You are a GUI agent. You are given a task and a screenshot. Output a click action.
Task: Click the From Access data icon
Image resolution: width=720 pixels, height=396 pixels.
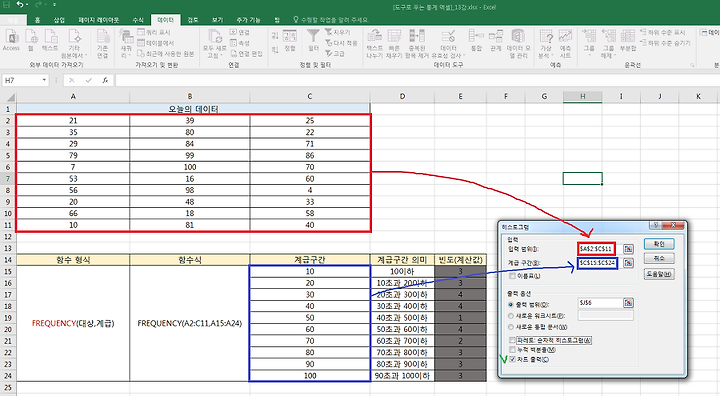tap(11, 40)
